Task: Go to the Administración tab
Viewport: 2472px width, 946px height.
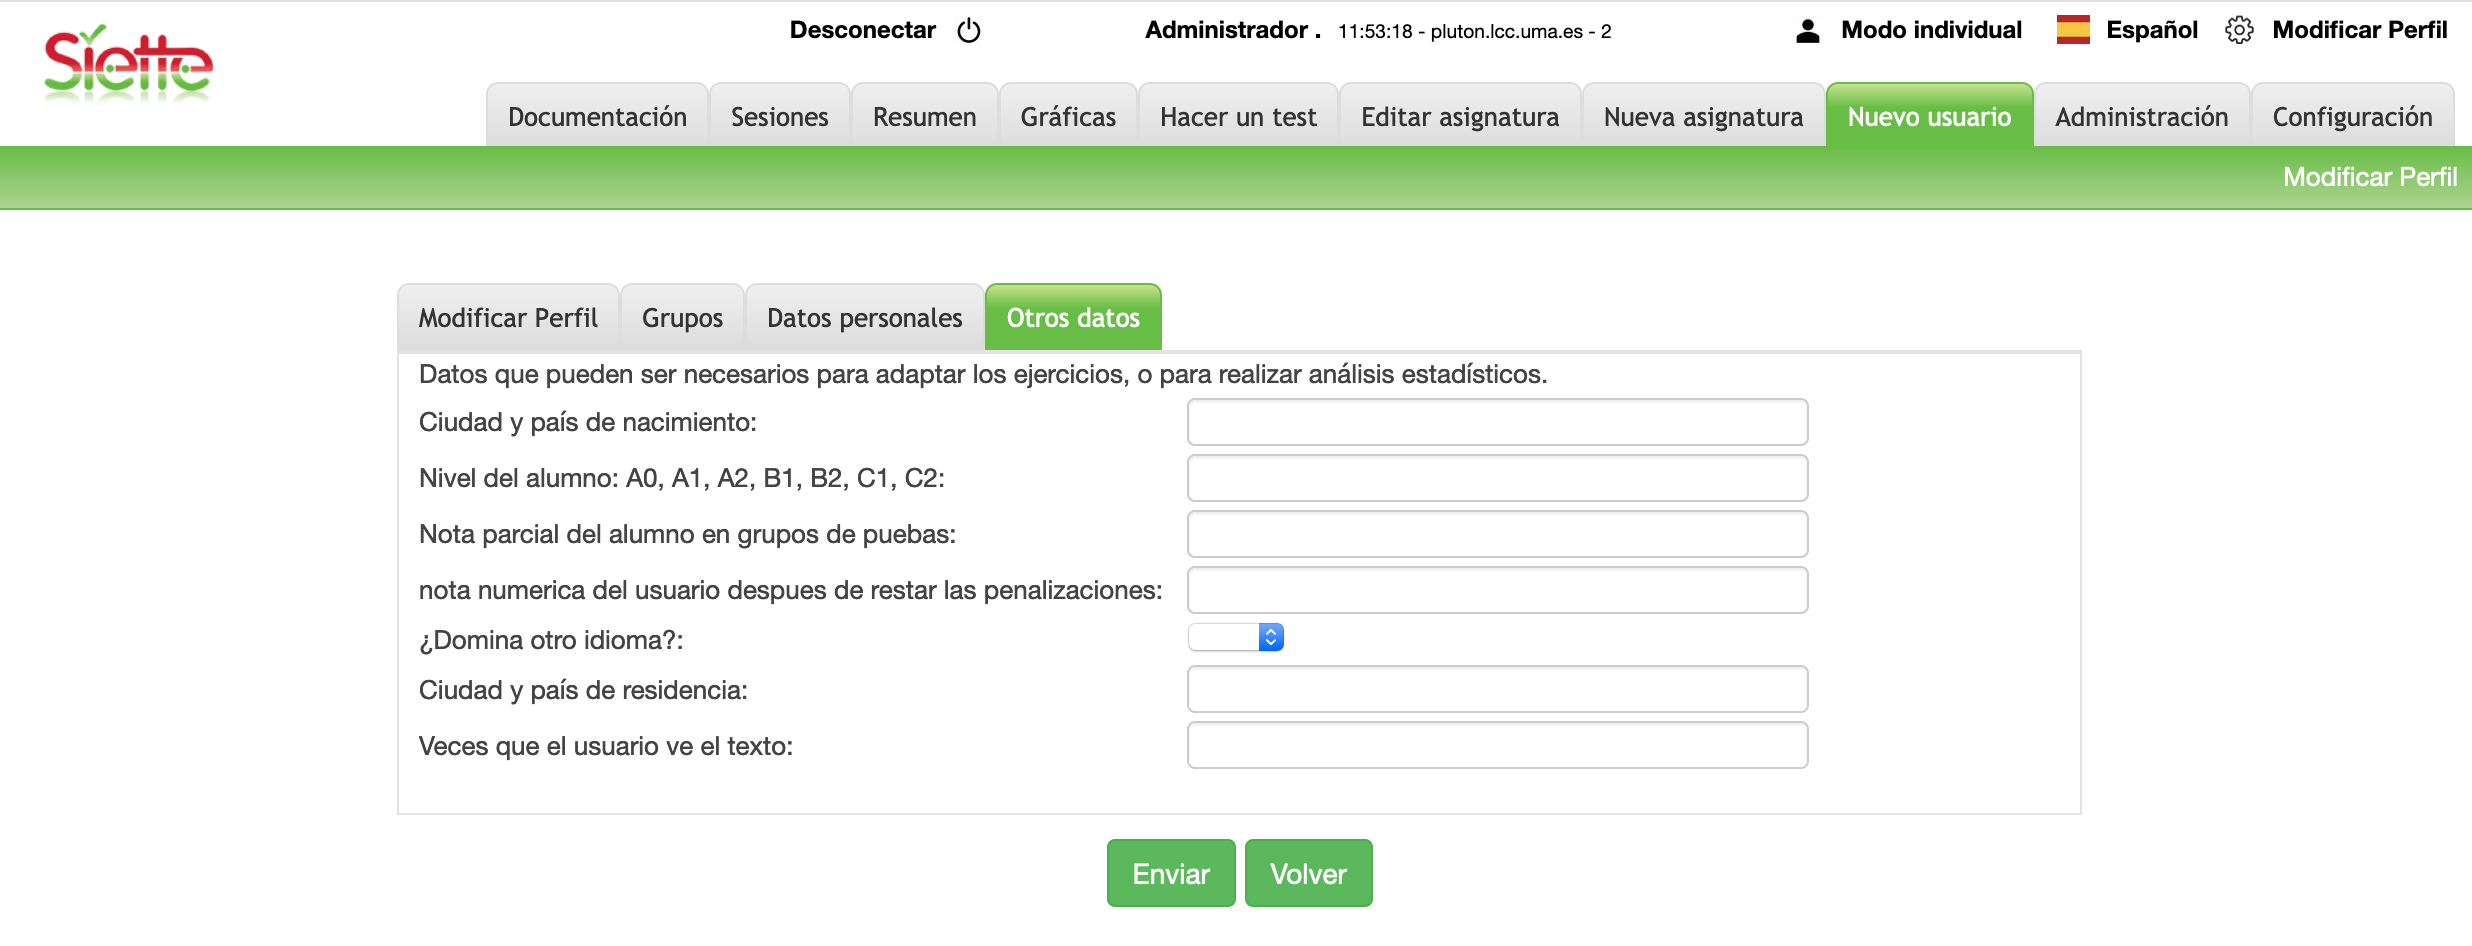Action: coord(2141,117)
